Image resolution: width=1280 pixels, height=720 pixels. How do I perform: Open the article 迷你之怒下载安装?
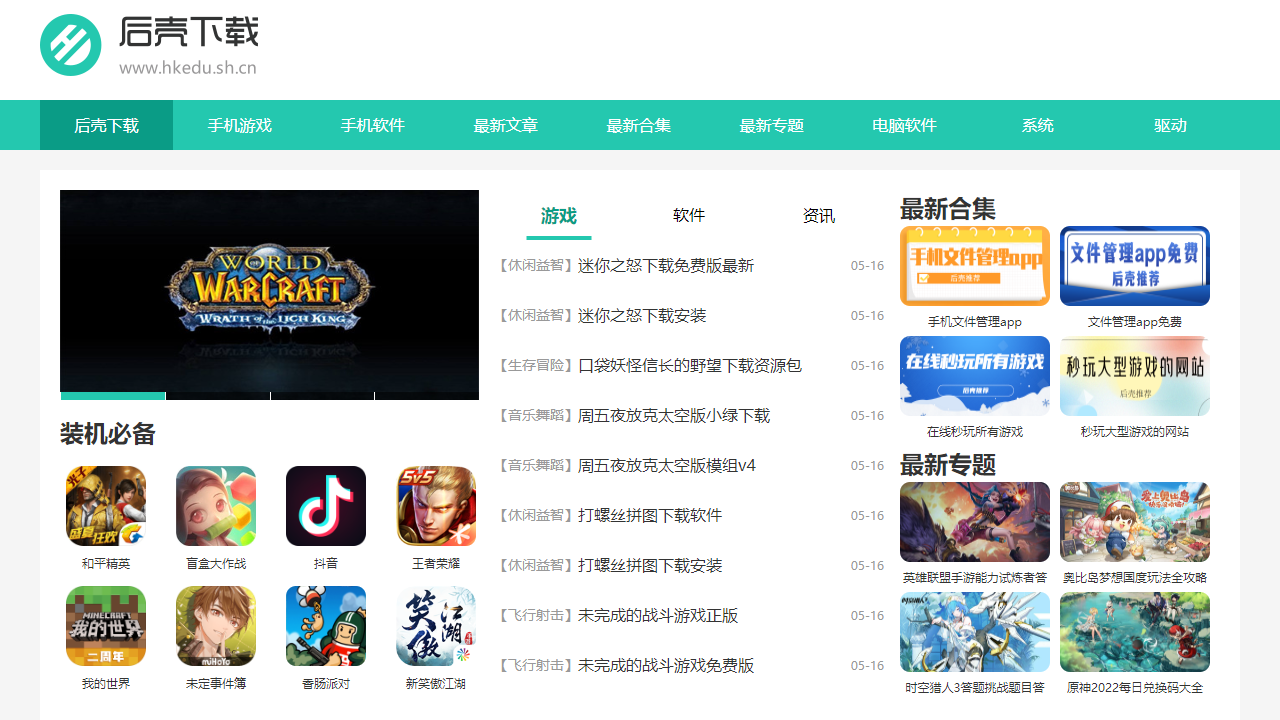642,316
